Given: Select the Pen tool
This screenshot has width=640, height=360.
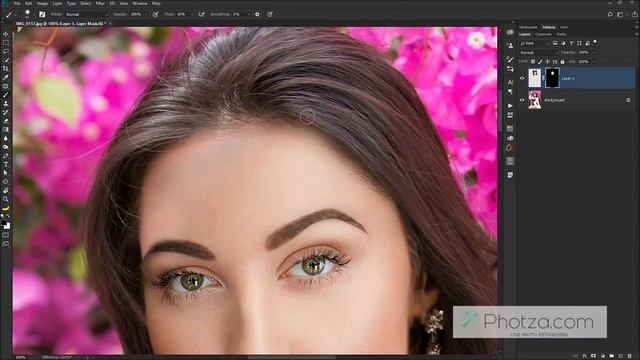Looking at the screenshot, I should [6, 156].
